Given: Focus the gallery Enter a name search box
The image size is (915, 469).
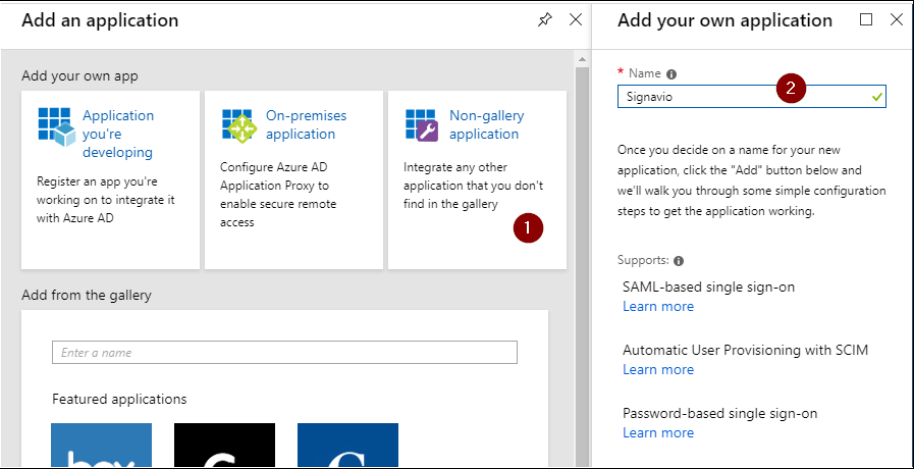Looking at the screenshot, I should pos(285,352).
